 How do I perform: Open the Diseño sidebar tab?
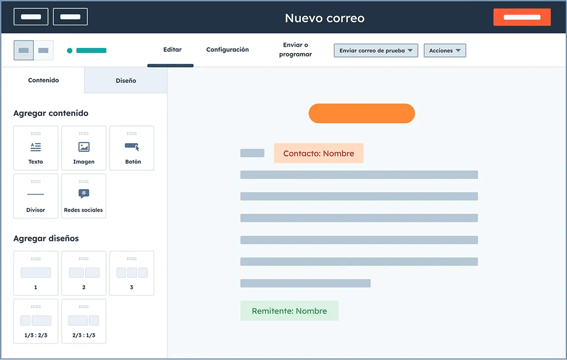[126, 81]
